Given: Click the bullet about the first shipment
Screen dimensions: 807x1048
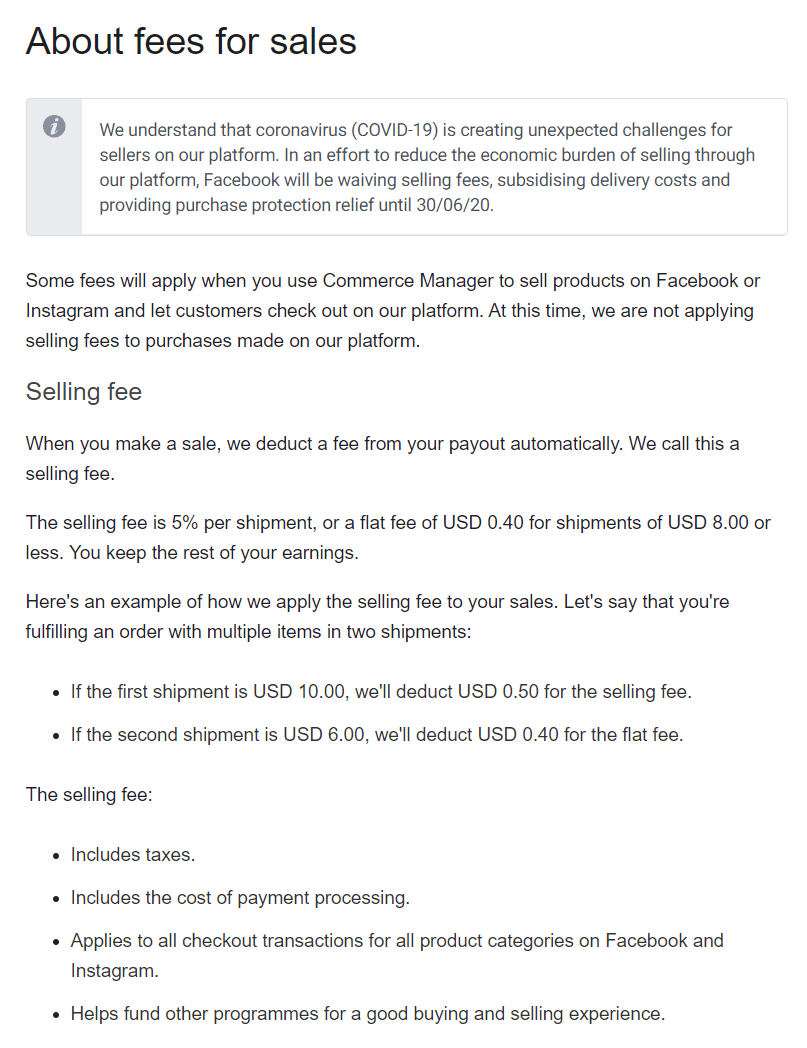Looking at the screenshot, I should click(381, 691).
